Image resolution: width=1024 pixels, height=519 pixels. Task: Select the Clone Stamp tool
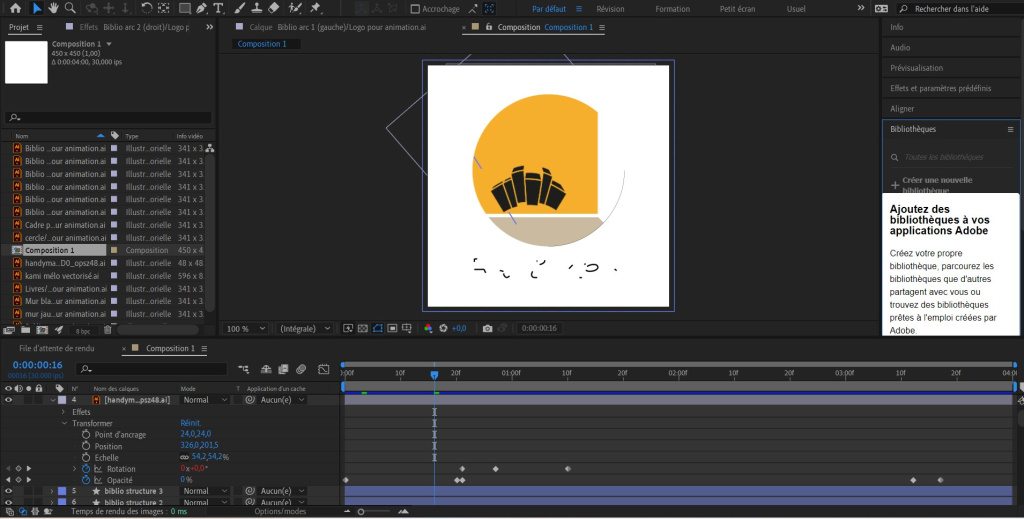pos(257,8)
